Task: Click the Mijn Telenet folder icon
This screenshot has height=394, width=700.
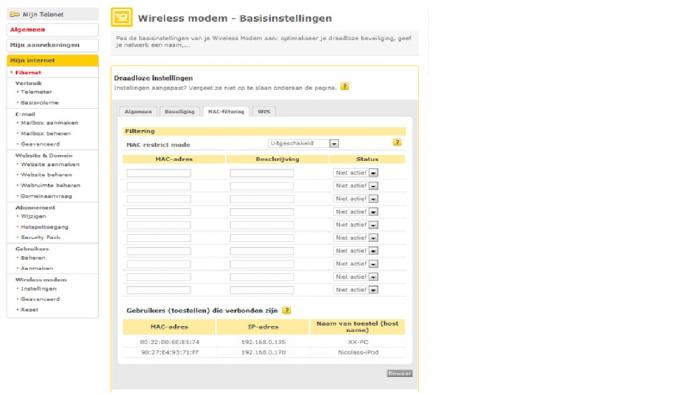Action: click(14, 14)
